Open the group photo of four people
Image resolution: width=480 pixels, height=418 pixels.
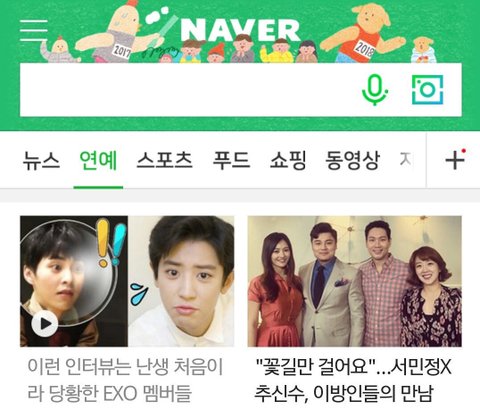pos(355,281)
